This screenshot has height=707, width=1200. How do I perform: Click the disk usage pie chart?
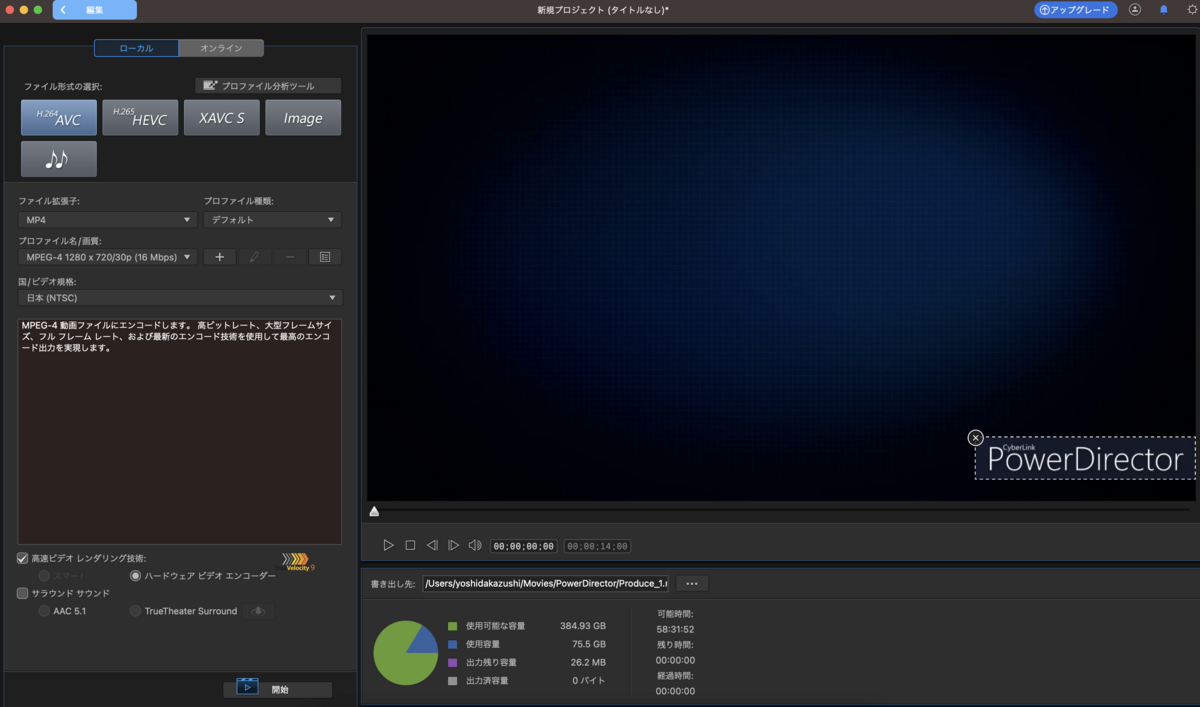[x=406, y=652]
